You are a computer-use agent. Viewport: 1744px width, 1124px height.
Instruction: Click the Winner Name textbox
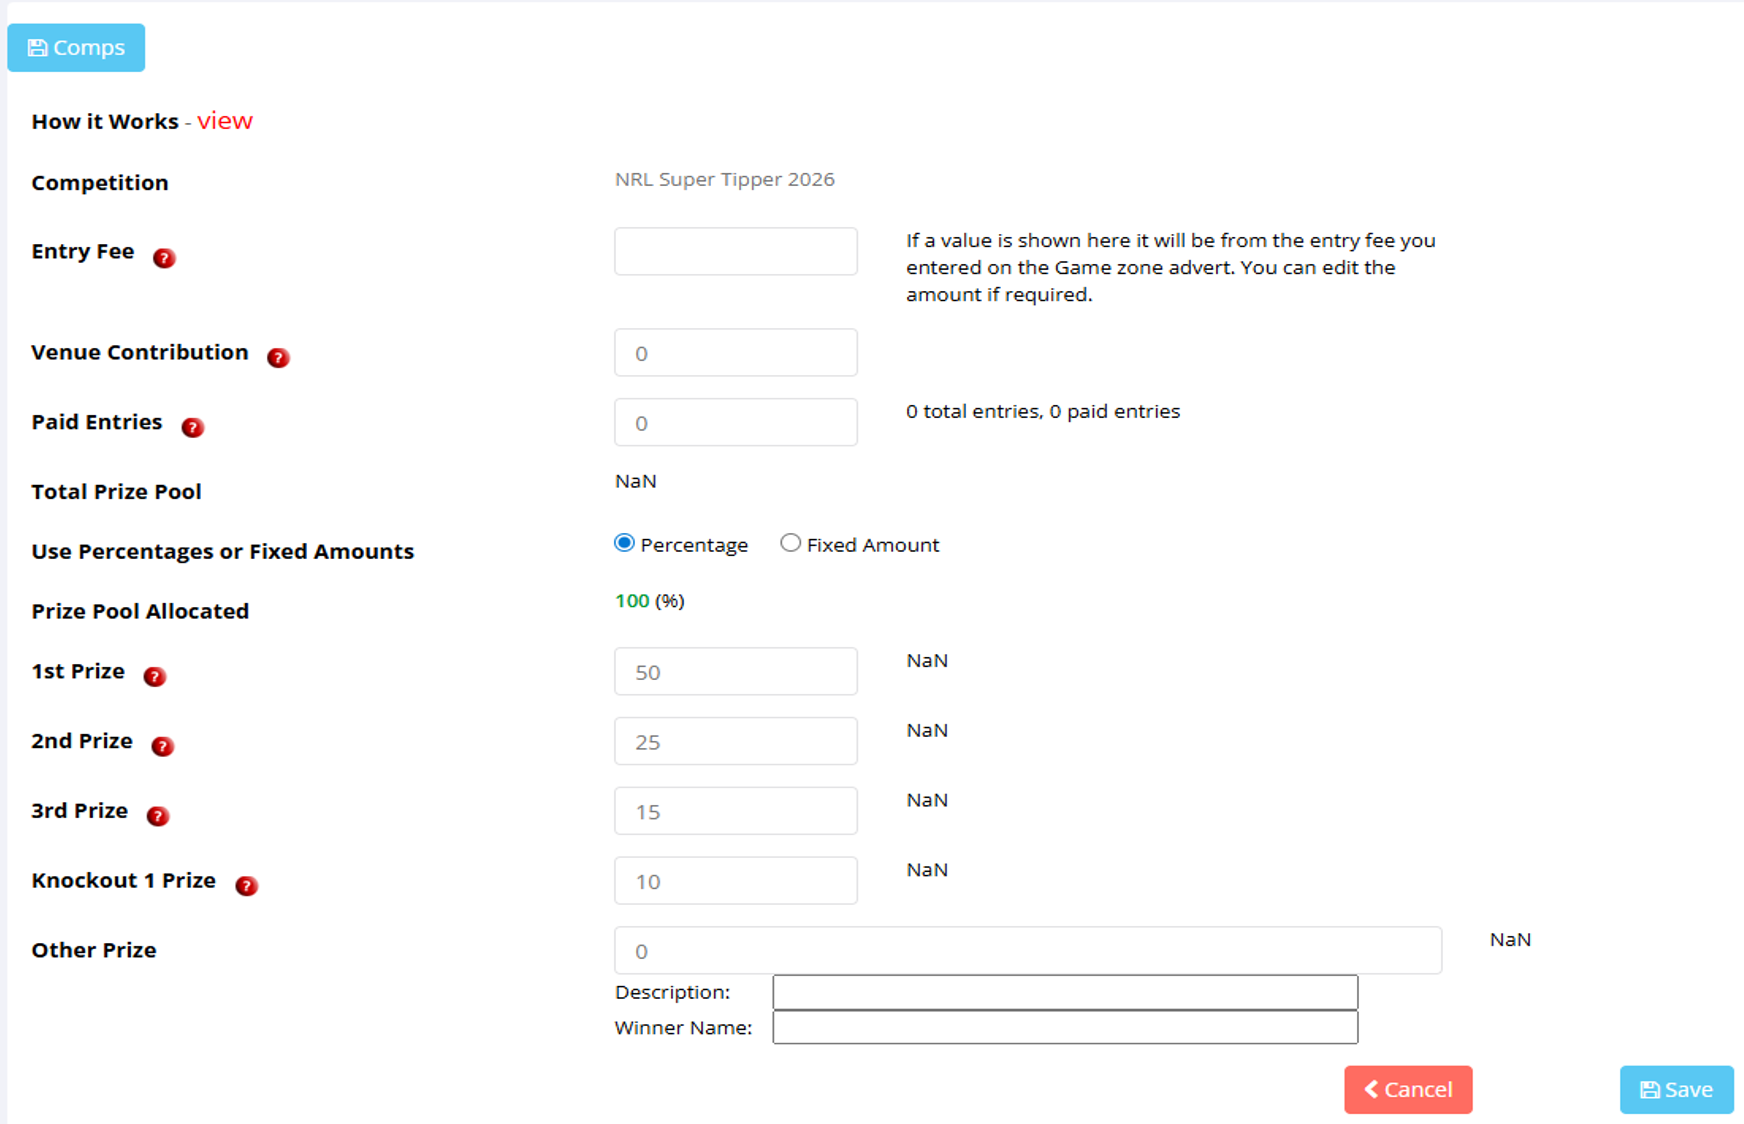click(1065, 1027)
